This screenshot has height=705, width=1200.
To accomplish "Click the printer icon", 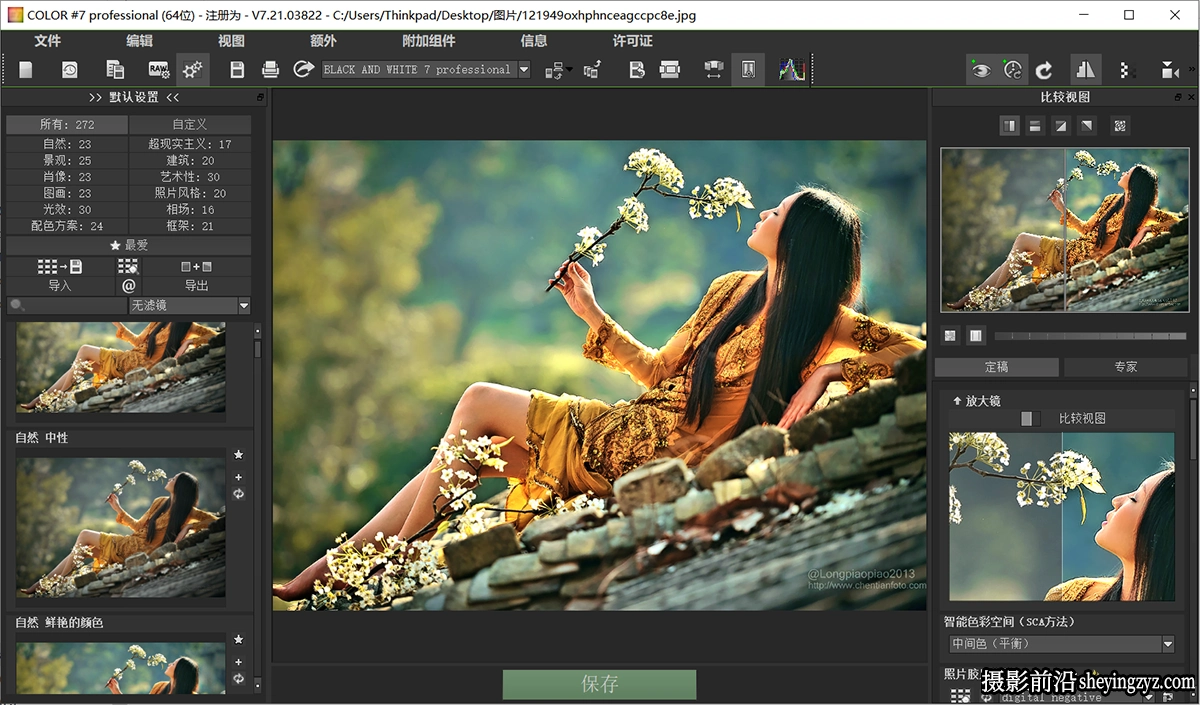I will coord(270,69).
